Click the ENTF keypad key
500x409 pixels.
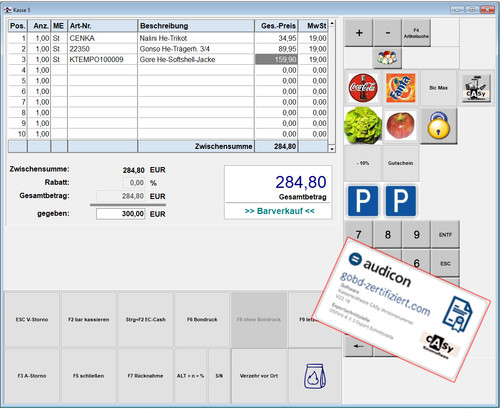point(445,235)
